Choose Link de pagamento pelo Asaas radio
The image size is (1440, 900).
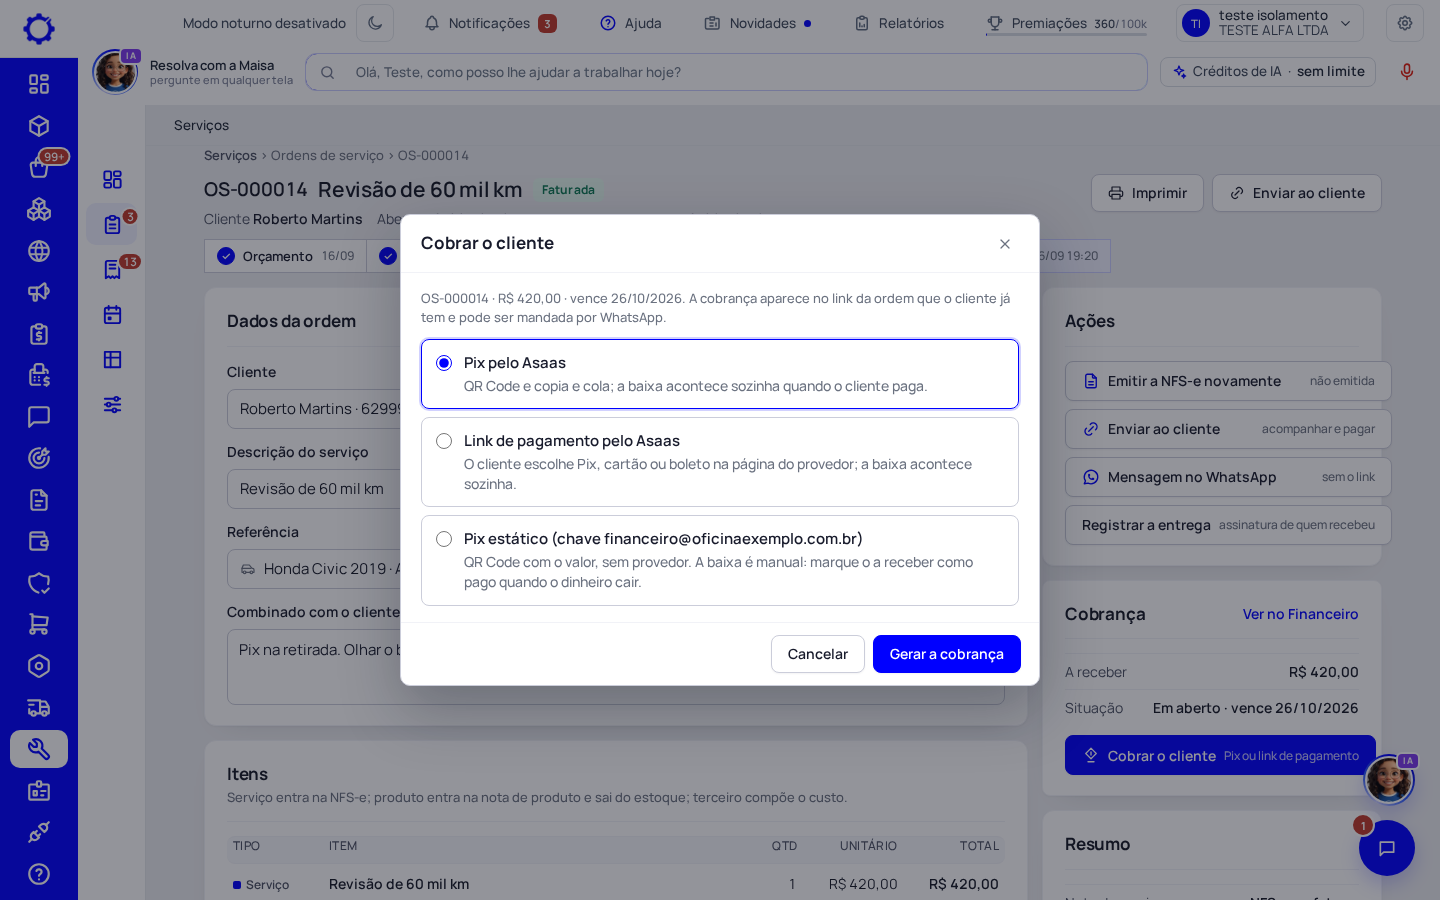[444, 441]
